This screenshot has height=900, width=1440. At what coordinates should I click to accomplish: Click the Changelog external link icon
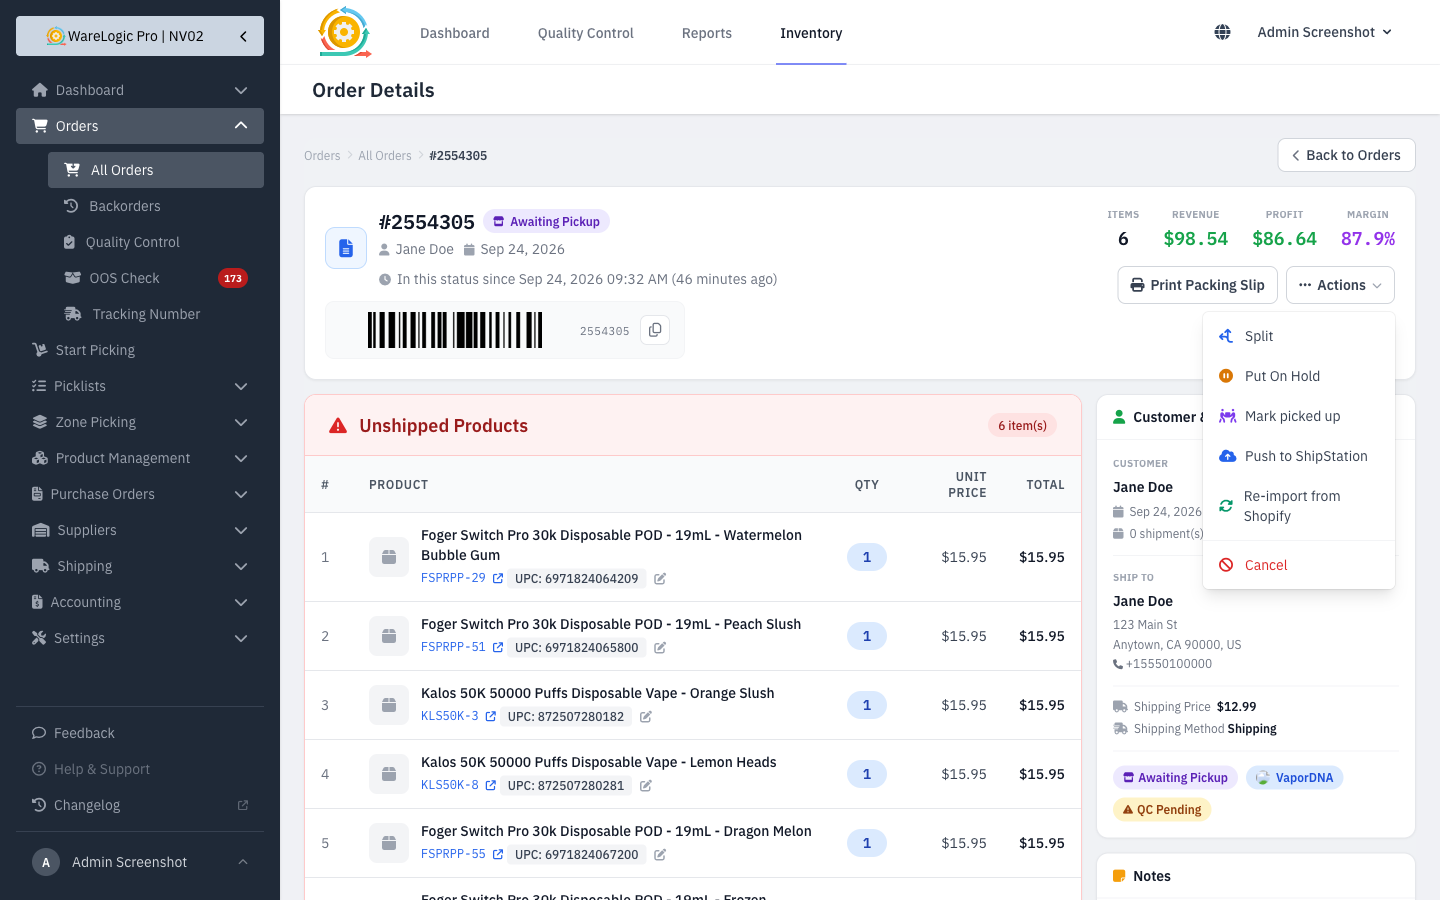242,805
